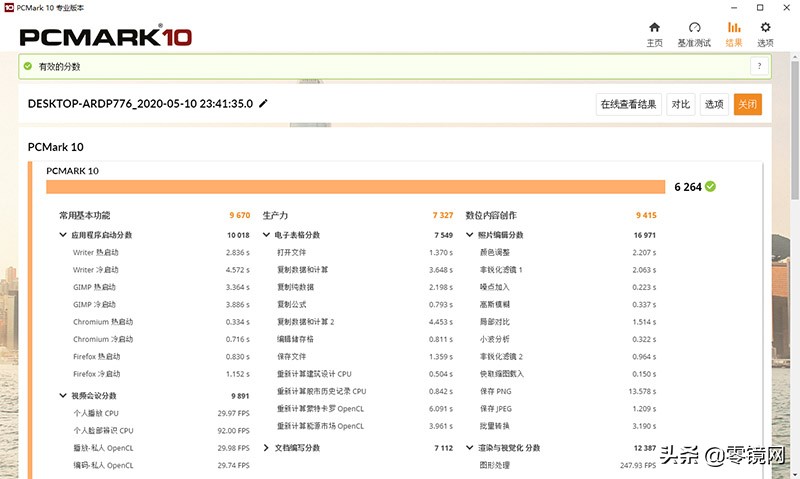Click the question mark help icon
800x479 pixels.
tap(759, 66)
